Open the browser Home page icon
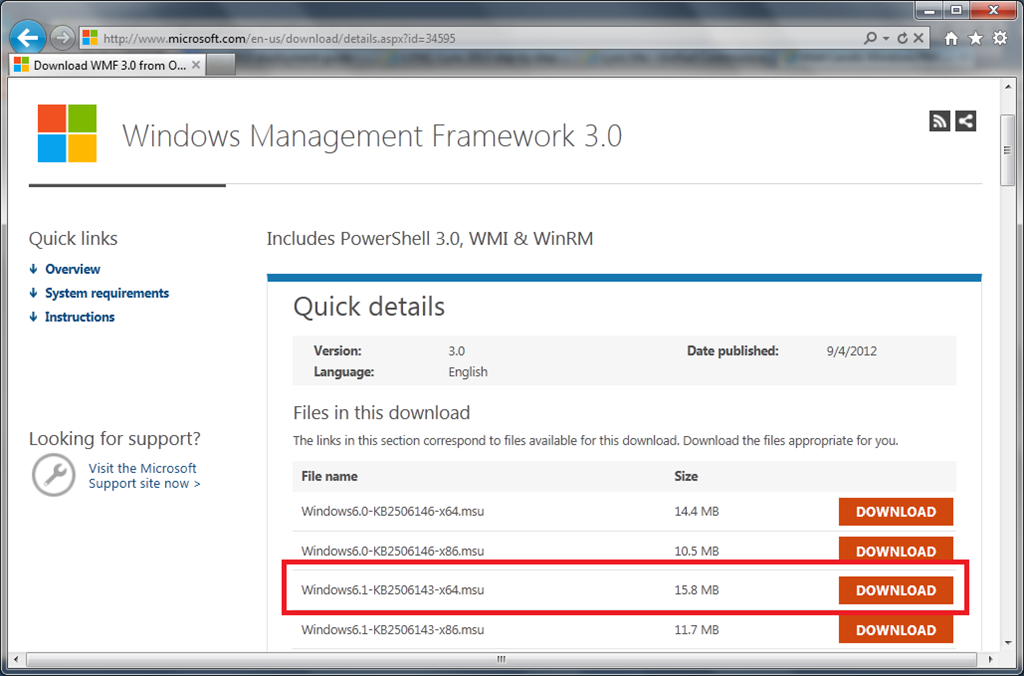This screenshot has height=676, width=1024. [x=952, y=39]
